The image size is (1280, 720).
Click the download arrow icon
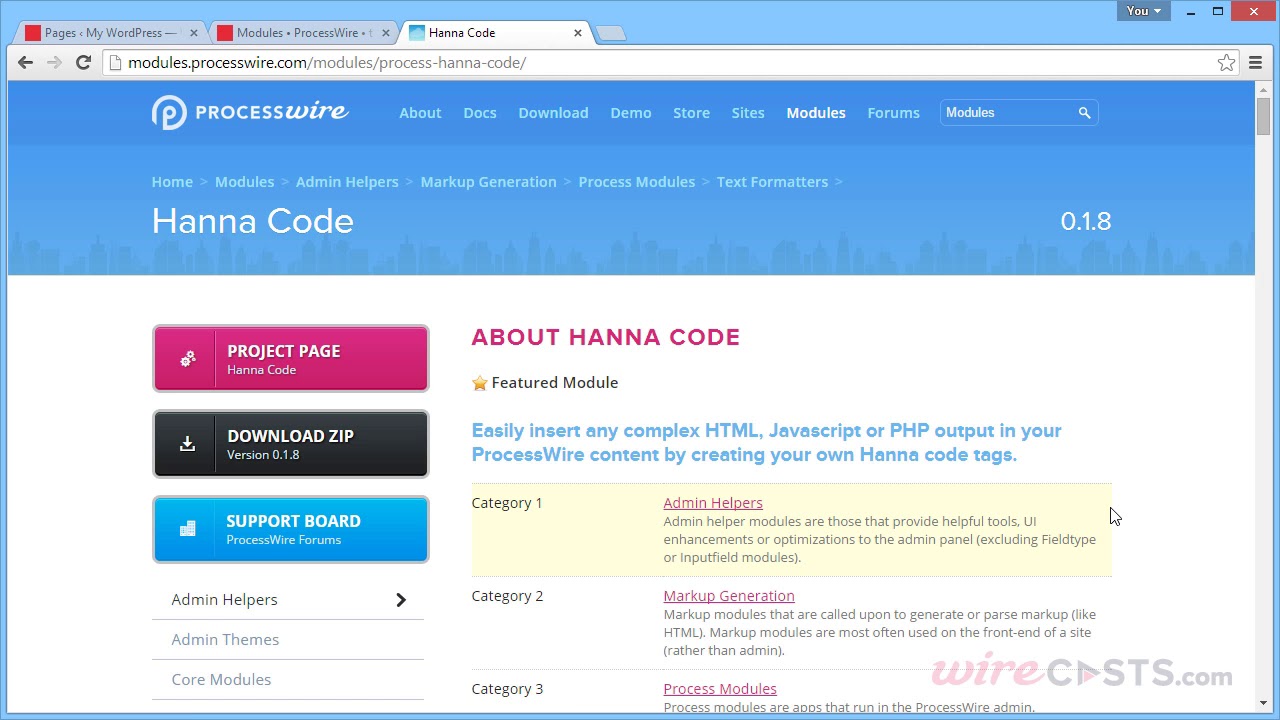click(187, 444)
